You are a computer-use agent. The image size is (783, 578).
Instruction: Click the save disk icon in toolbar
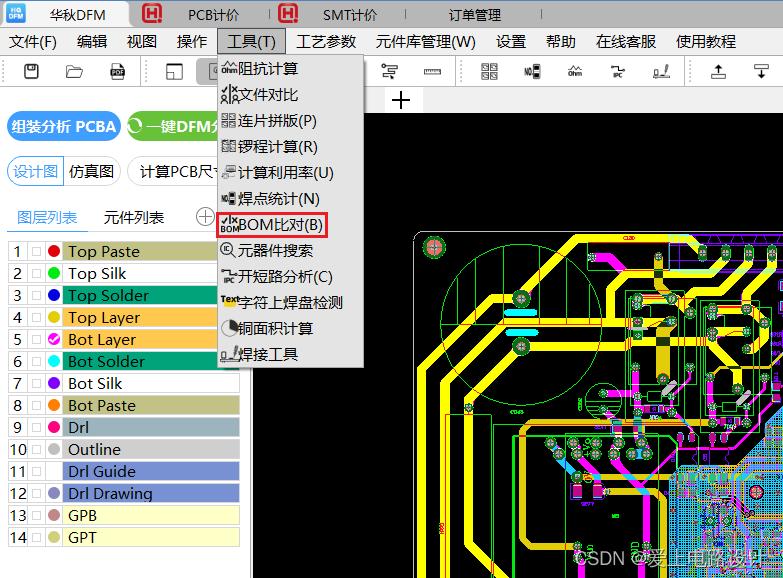[31, 71]
